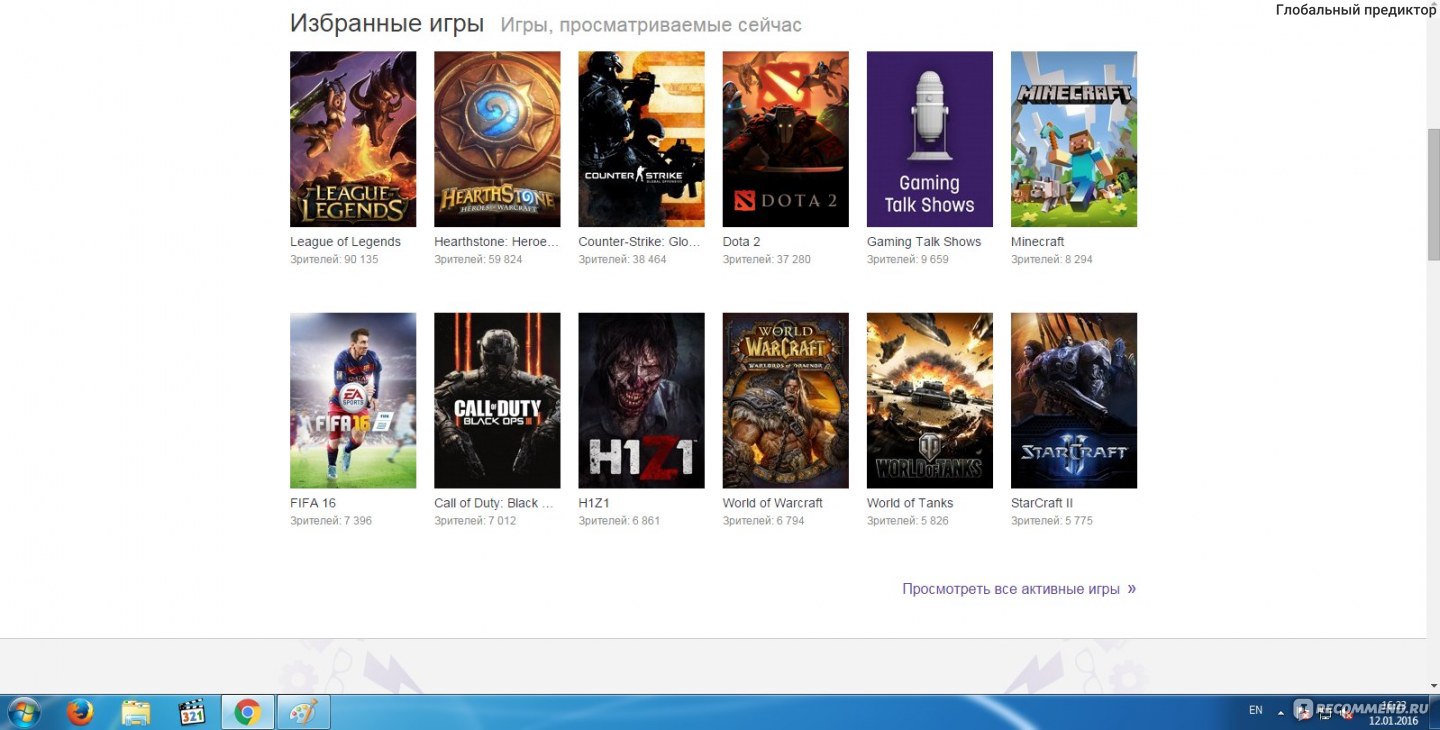Open the Counter-Strike cover image
The image size is (1440, 730).
click(641, 139)
